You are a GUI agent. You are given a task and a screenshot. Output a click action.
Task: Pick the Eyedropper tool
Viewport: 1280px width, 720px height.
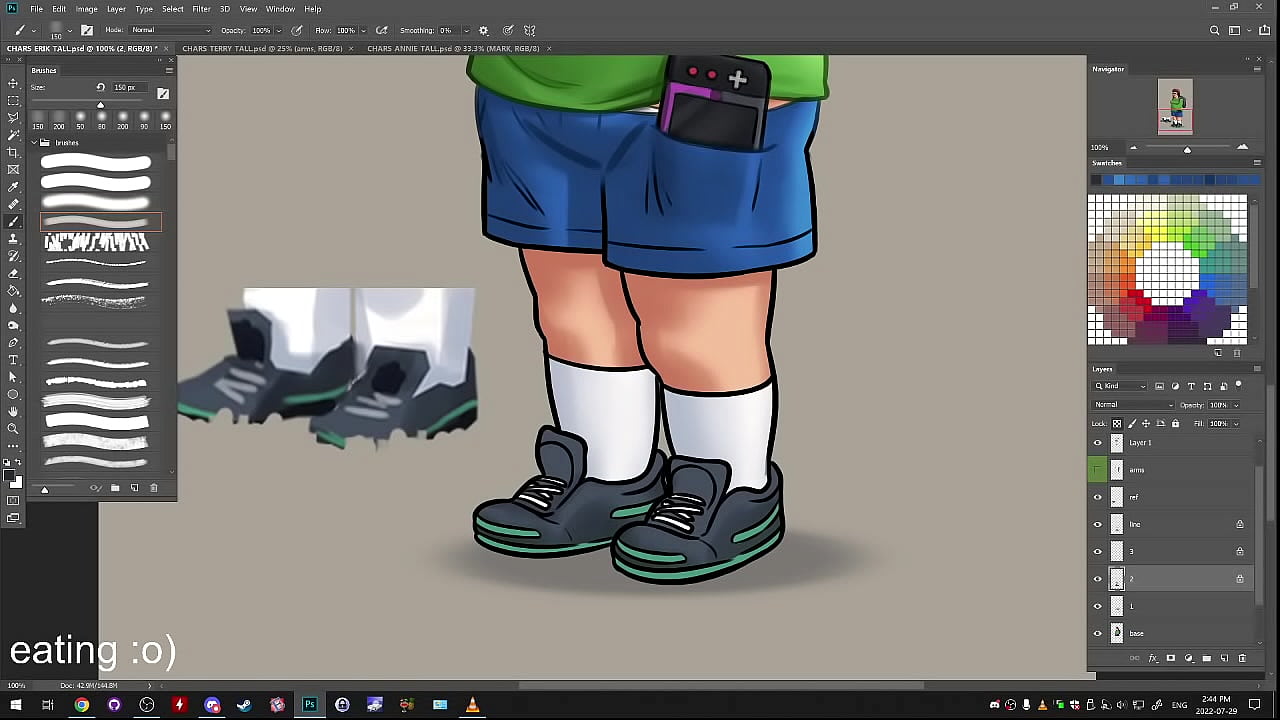[13, 187]
